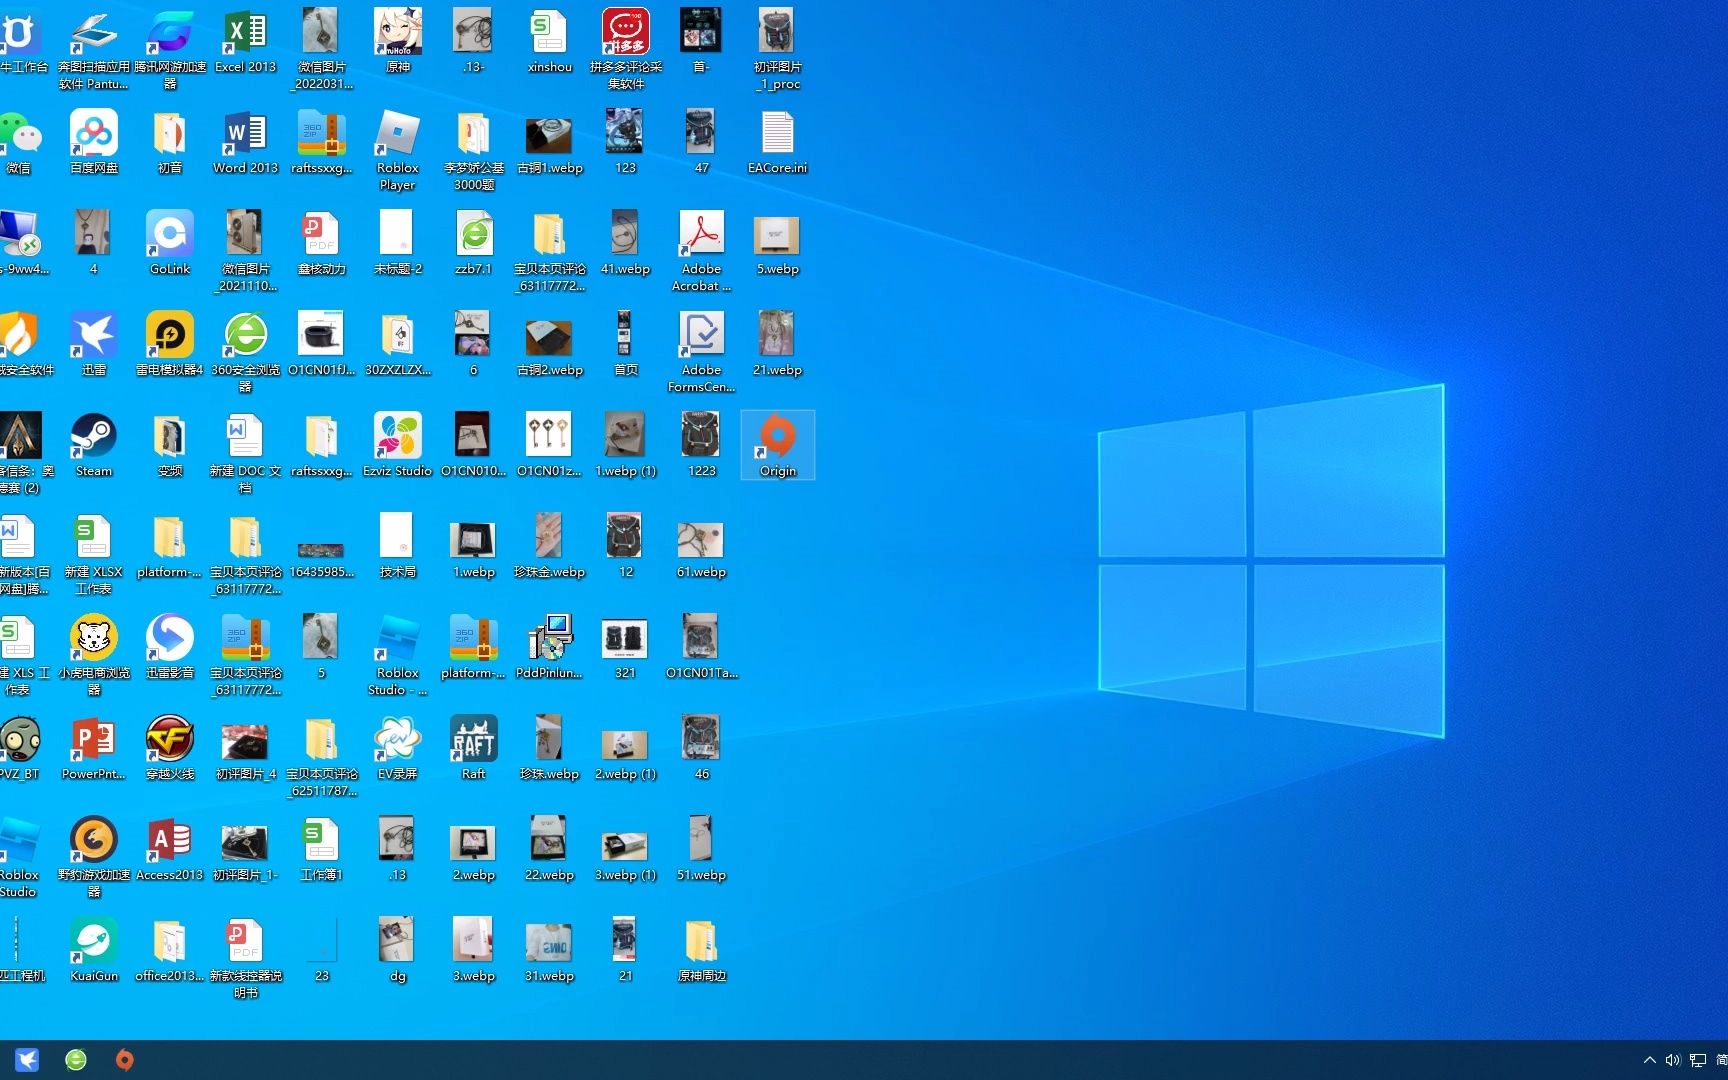This screenshot has width=1728, height=1080.
Task: Select the 321 image file
Action: pyautogui.click(x=626, y=647)
